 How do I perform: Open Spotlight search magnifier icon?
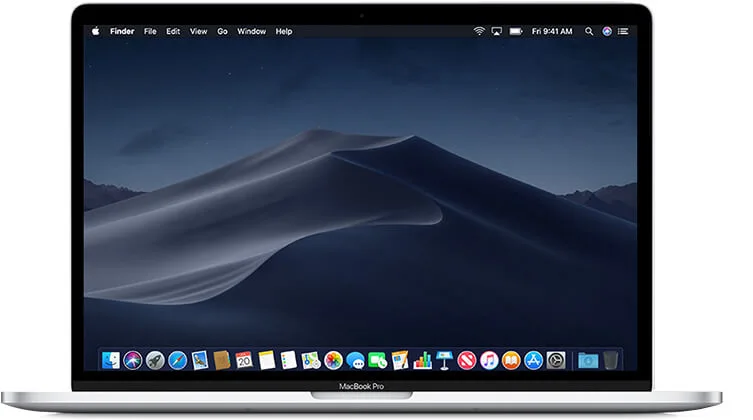(x=589, y=31)
